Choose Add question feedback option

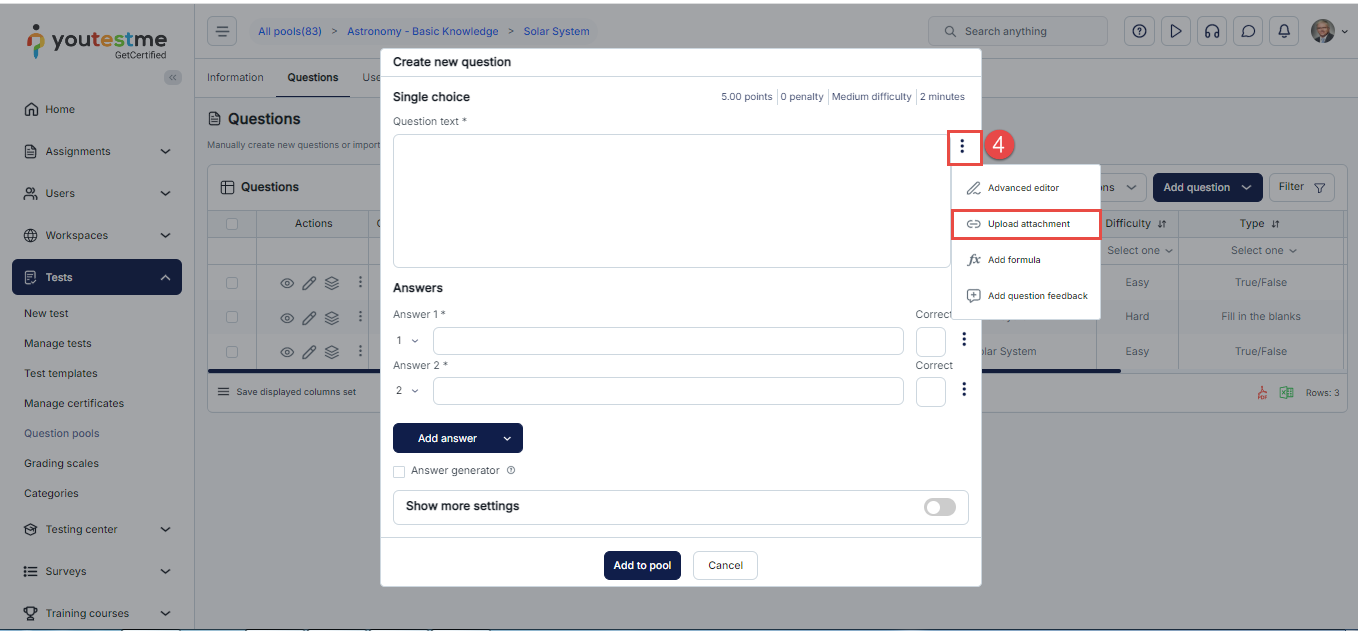(1026, 296)
